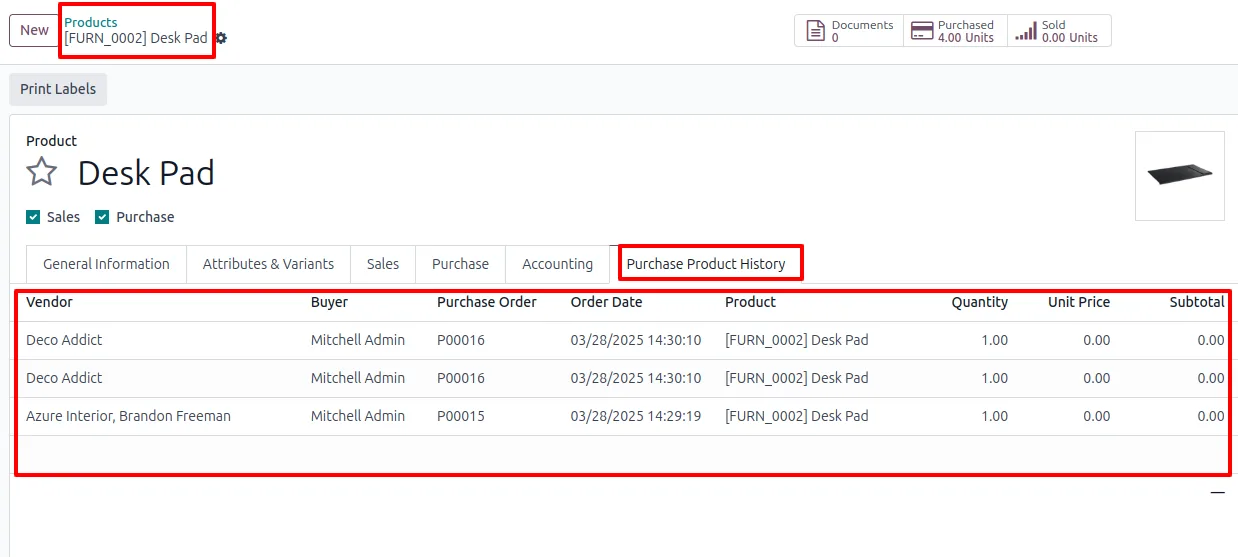Viewport: 1238px width, 557px height.
Task: Go back to Products breadcrumb
Action: [91, 22]
